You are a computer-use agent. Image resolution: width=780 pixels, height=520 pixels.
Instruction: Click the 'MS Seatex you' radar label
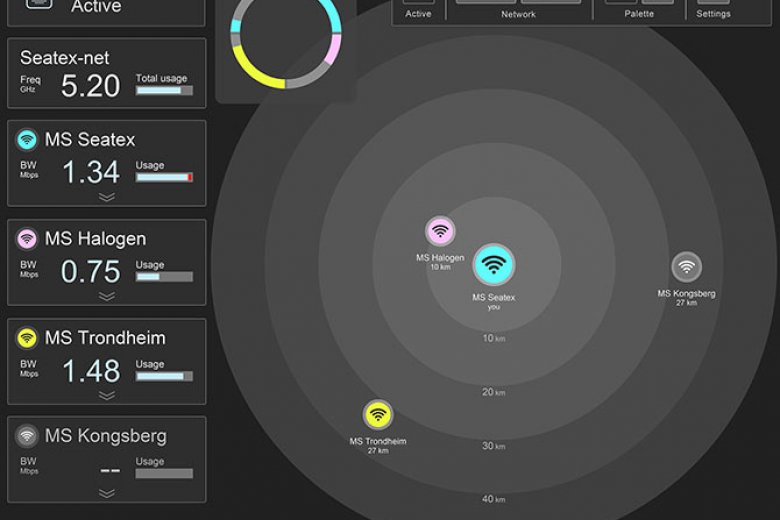click(x=493, y=302)
